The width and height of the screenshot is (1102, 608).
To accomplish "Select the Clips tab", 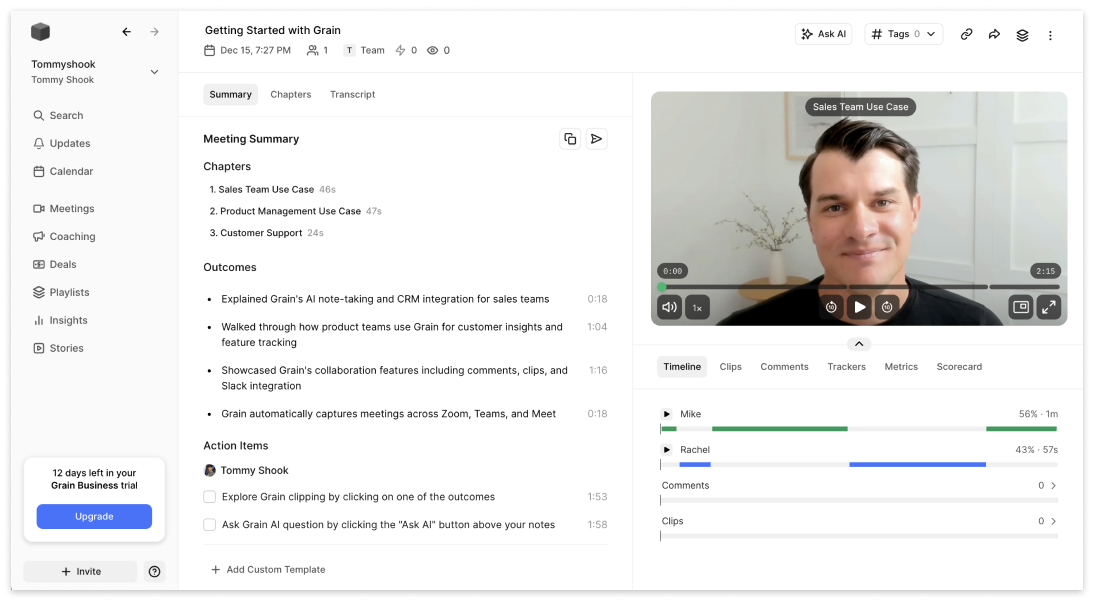I will point(731,367).
